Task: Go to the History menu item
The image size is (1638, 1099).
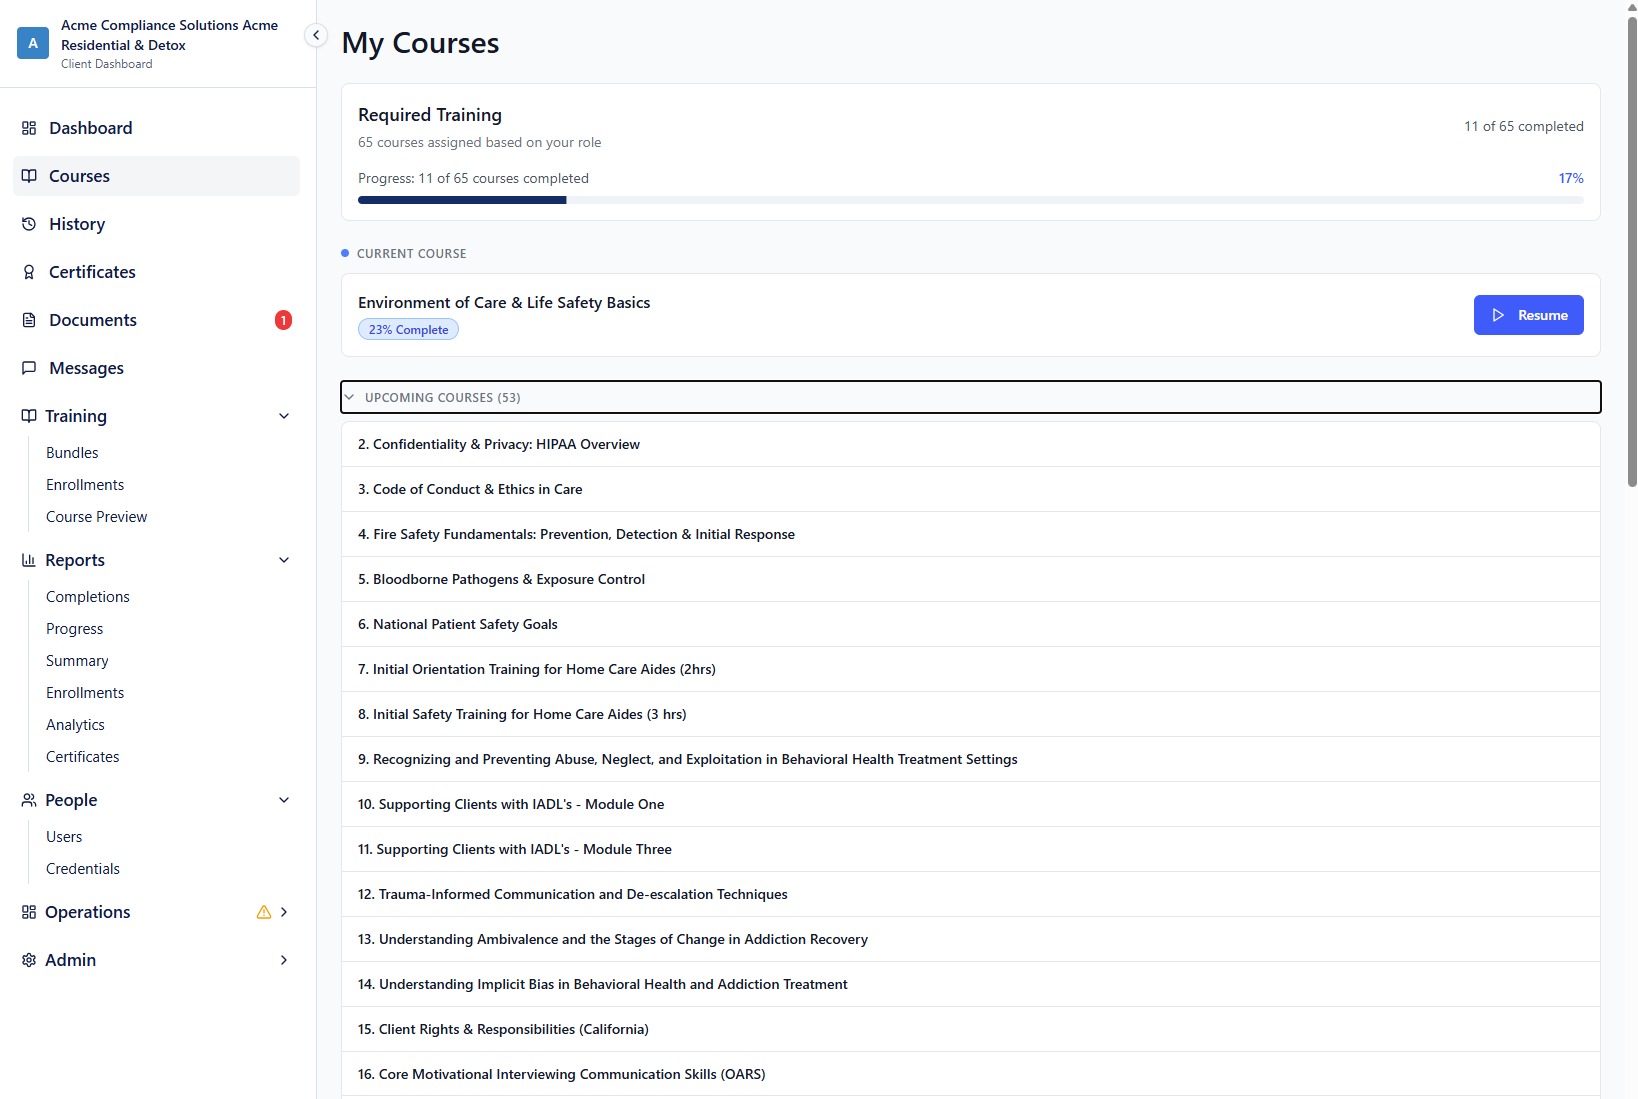Action: click(x=156, y=224)
